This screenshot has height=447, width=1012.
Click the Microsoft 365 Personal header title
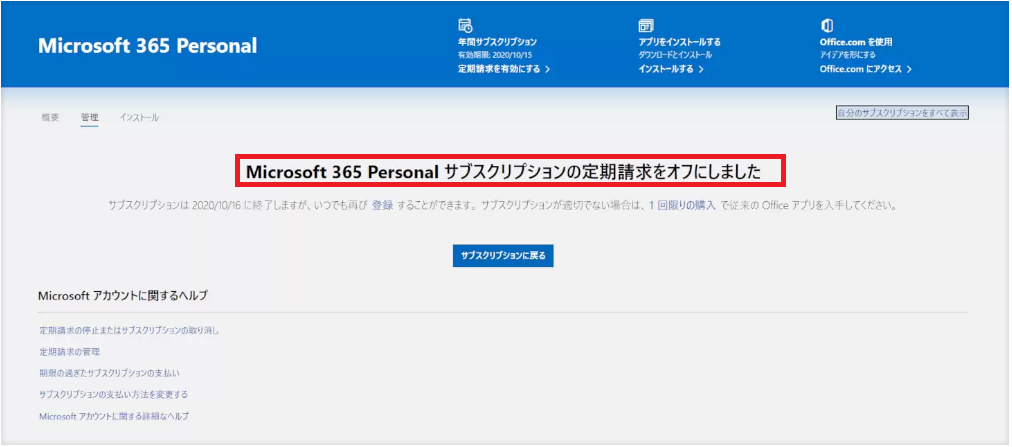(x=148, y=46)
